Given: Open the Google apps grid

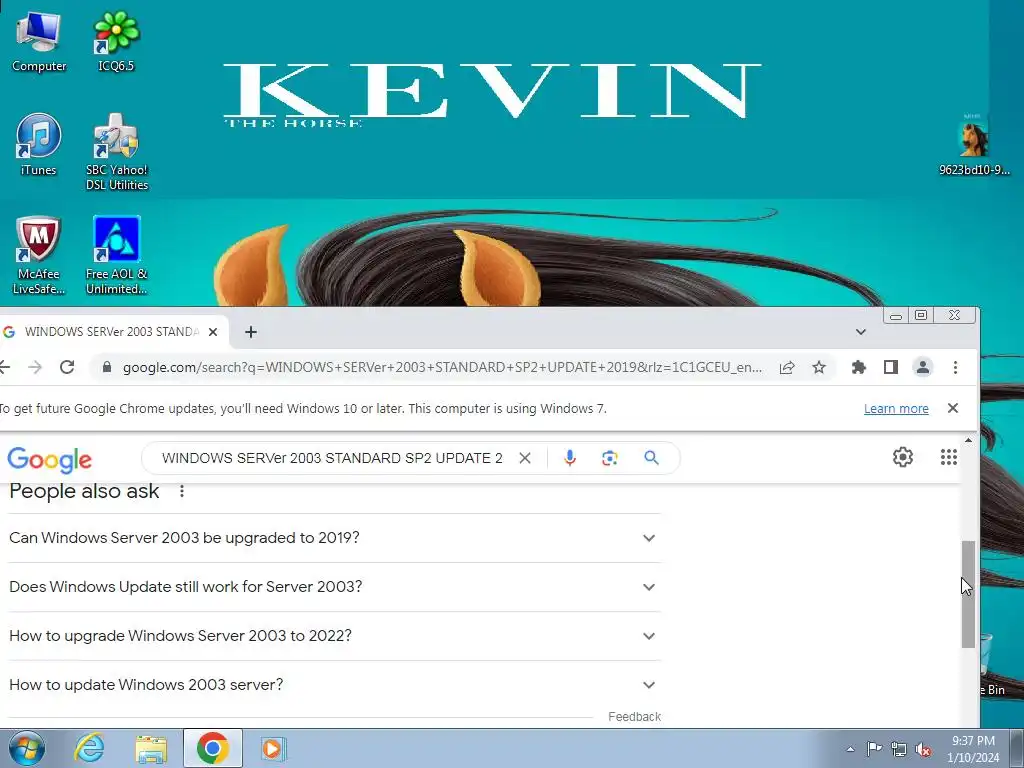Looking at the screenshot, I should pyautogui.click(x=948, y=457).
